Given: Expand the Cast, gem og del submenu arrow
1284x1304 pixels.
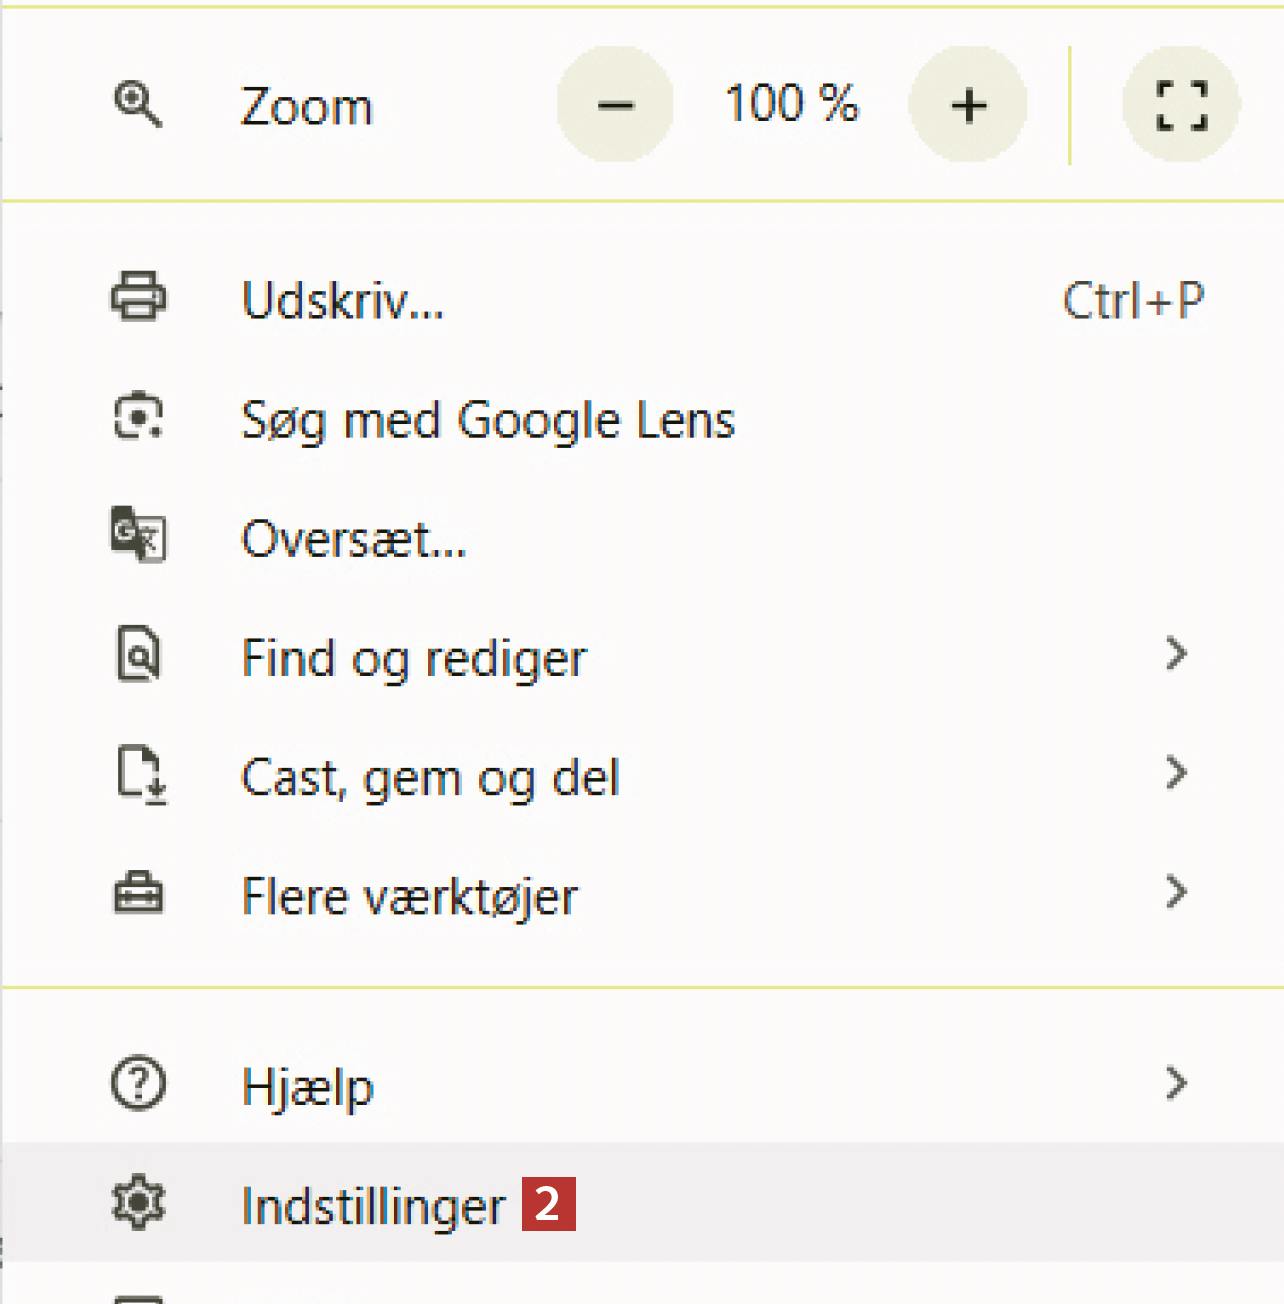Looking at the screenshot, I should [x=1176, y=773].
